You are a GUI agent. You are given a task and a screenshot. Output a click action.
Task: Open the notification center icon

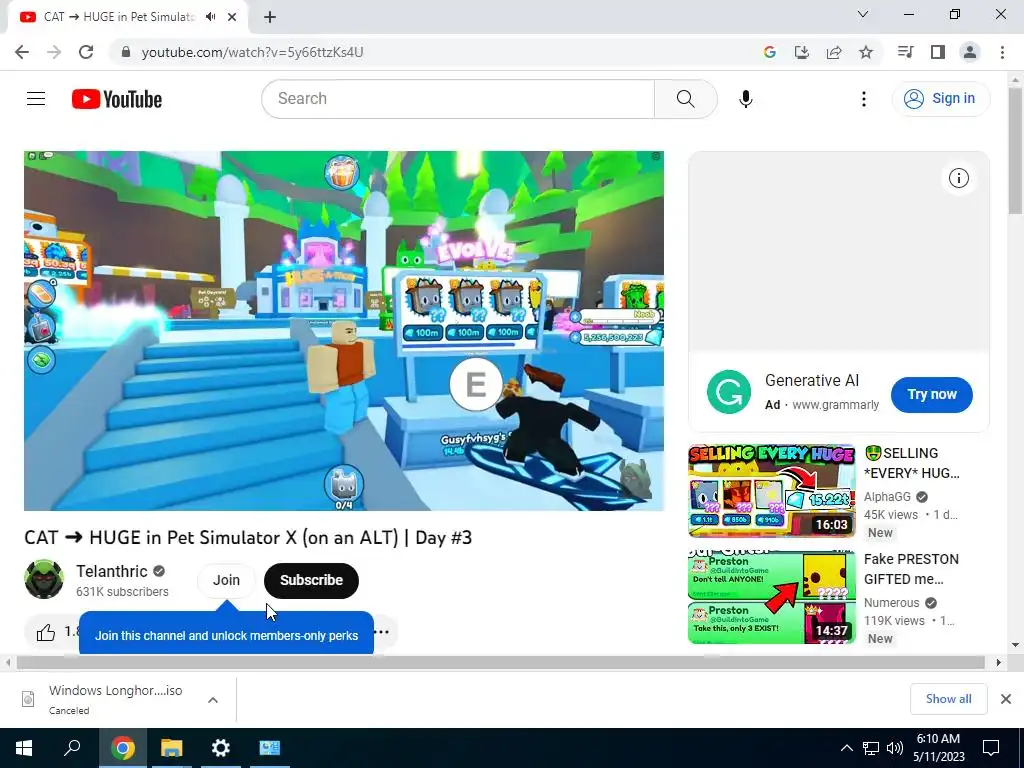991,748
